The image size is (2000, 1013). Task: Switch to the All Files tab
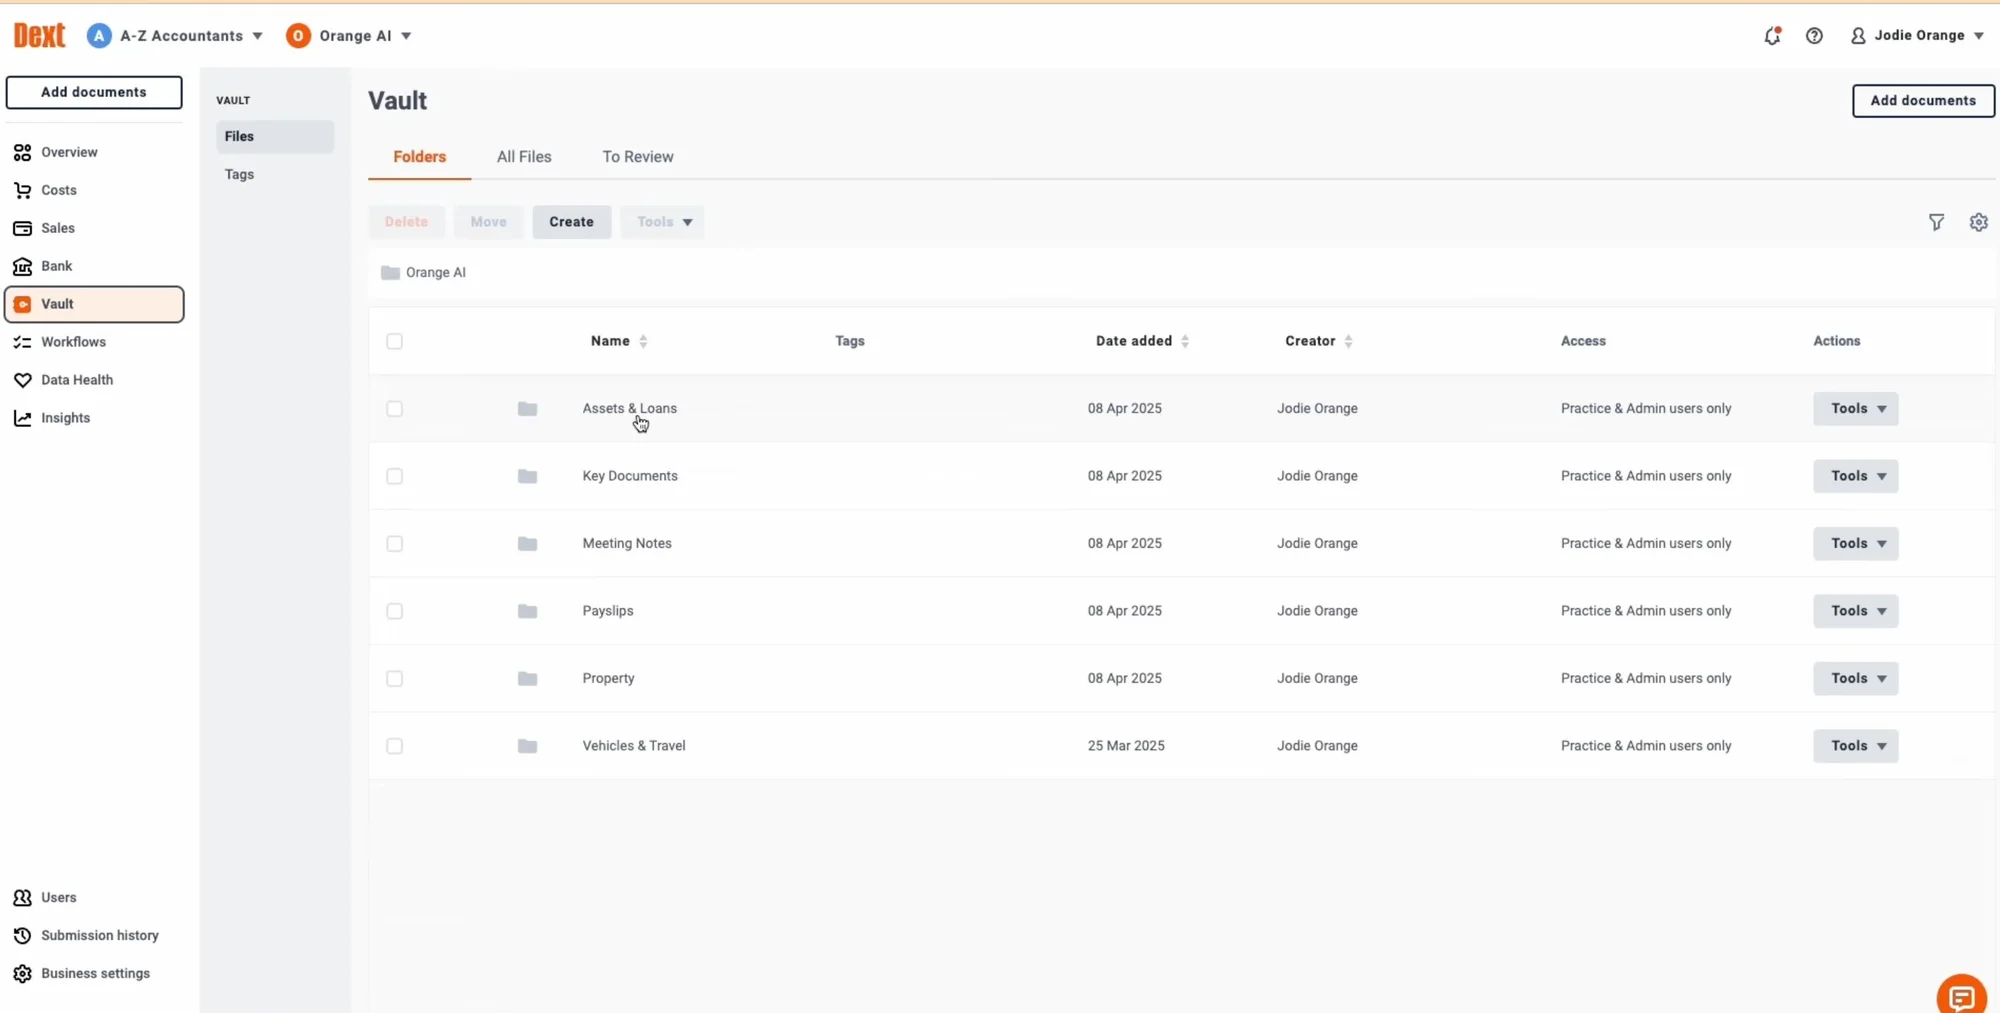pos(524,157)
